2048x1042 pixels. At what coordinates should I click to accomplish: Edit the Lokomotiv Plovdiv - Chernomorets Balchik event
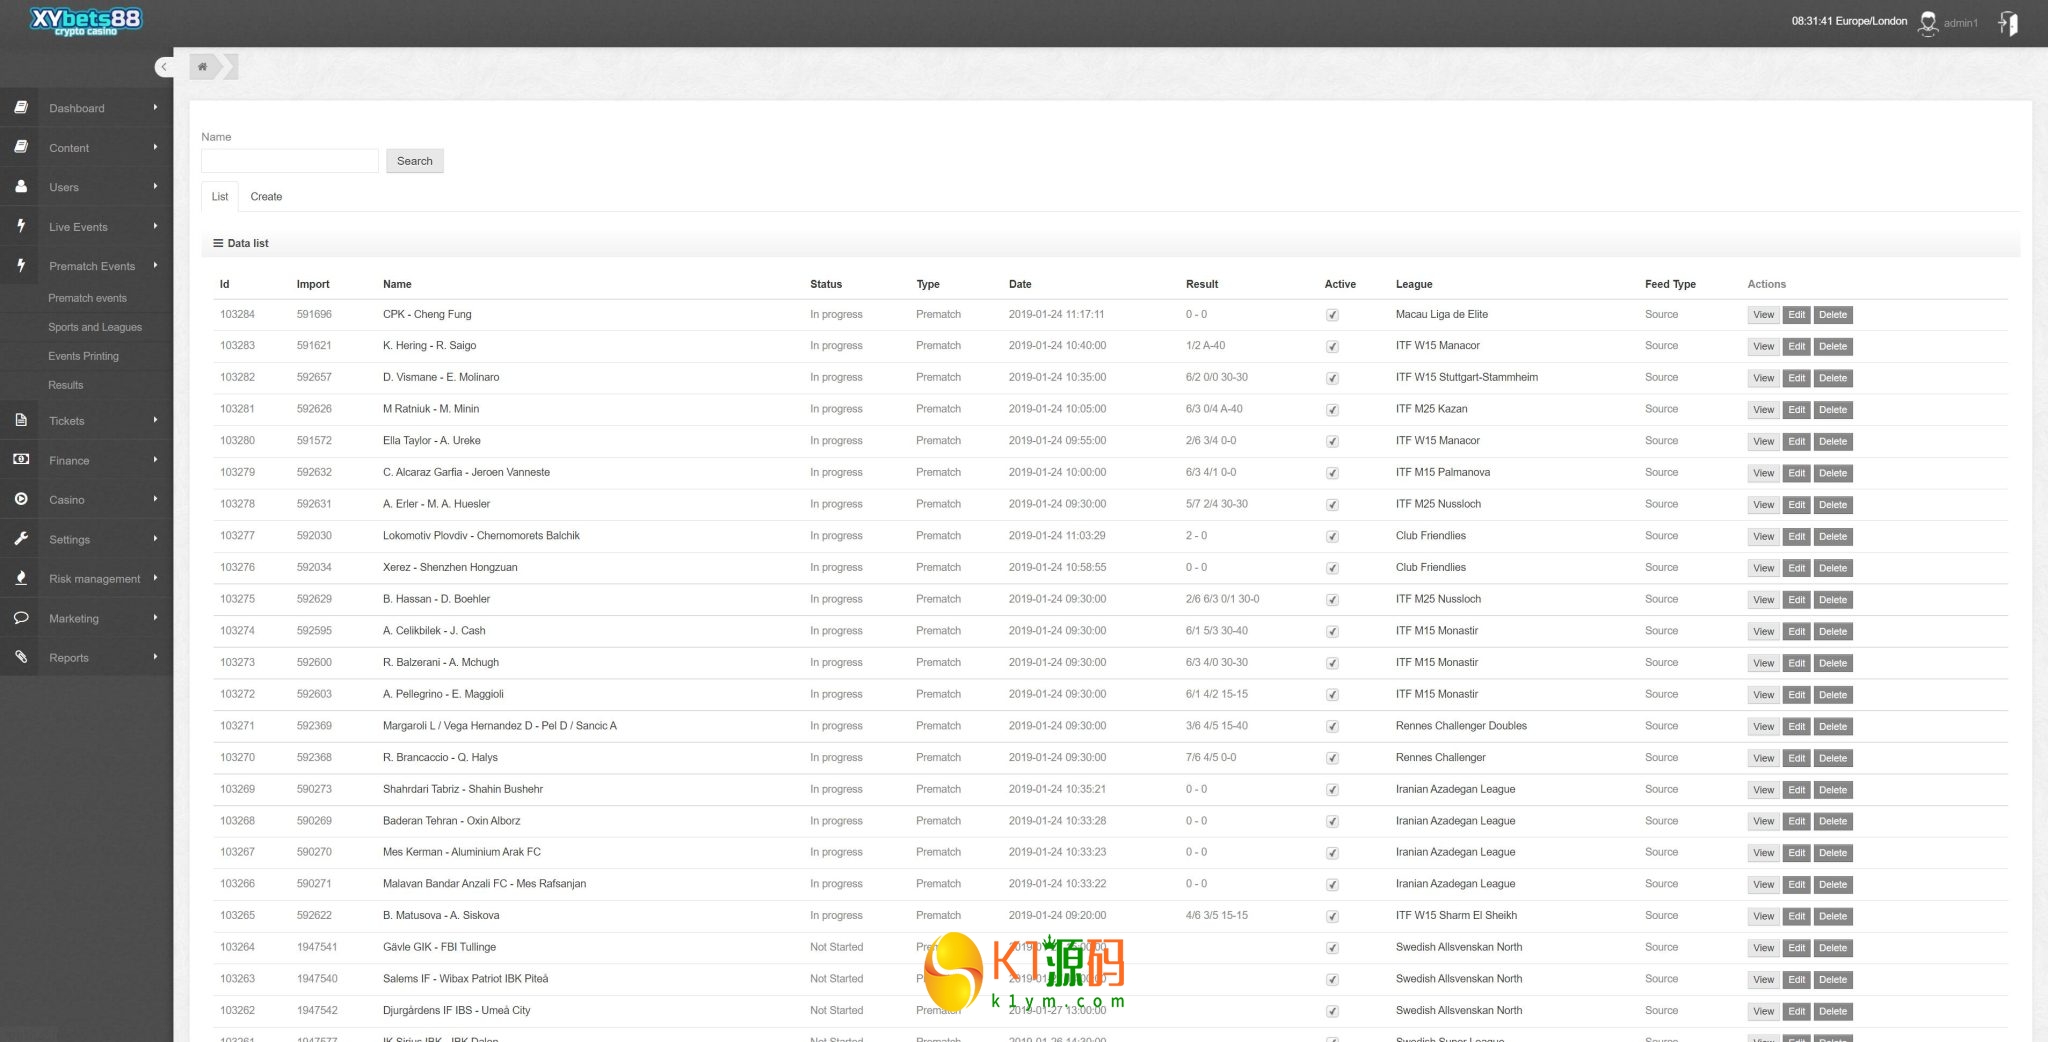coord(1797,537)
